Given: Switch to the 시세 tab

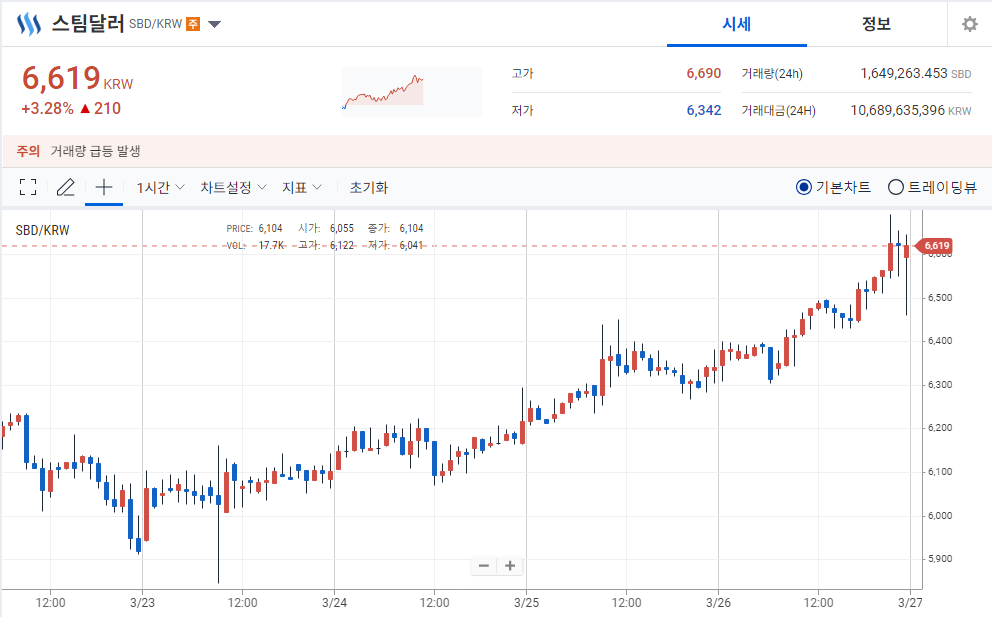Looking at the screenshot, I should pos(736,24).
